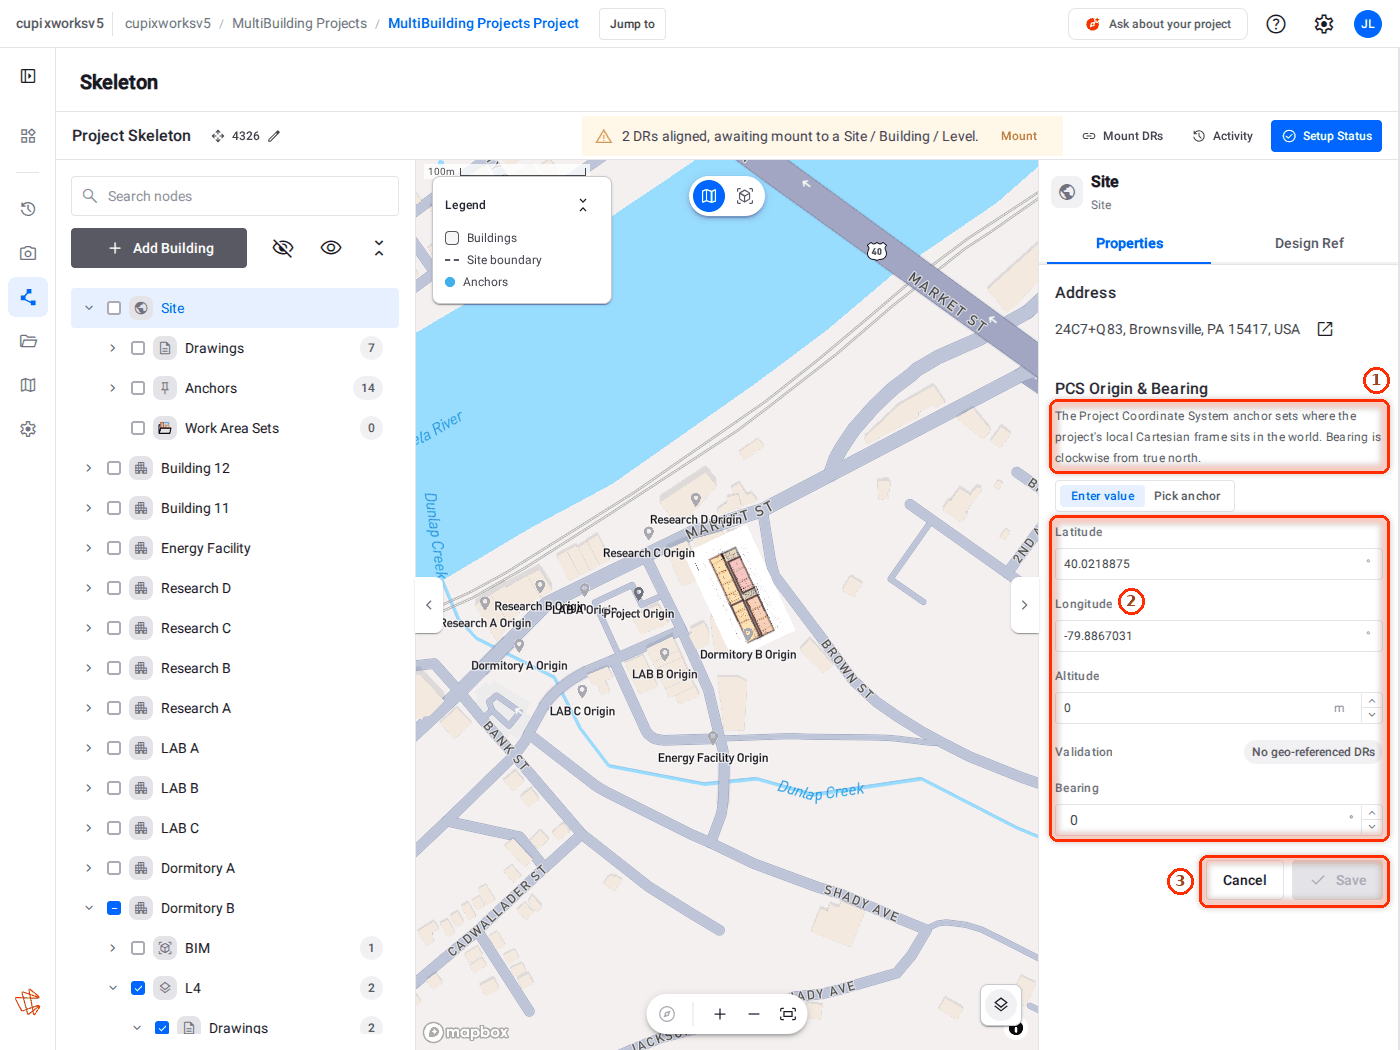Switch to the Design Ref tab

click(x=1309, y=243)
